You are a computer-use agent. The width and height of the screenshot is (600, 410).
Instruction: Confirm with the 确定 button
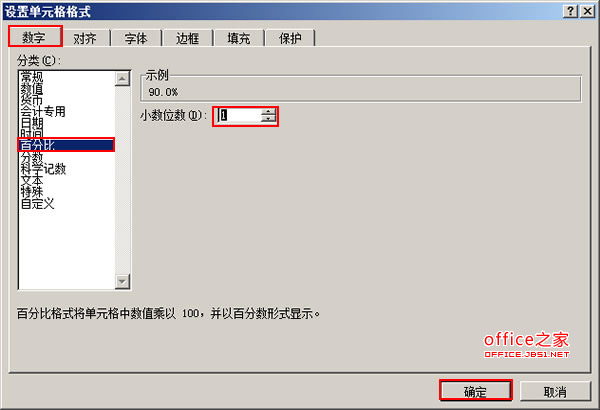click(476, 391)
